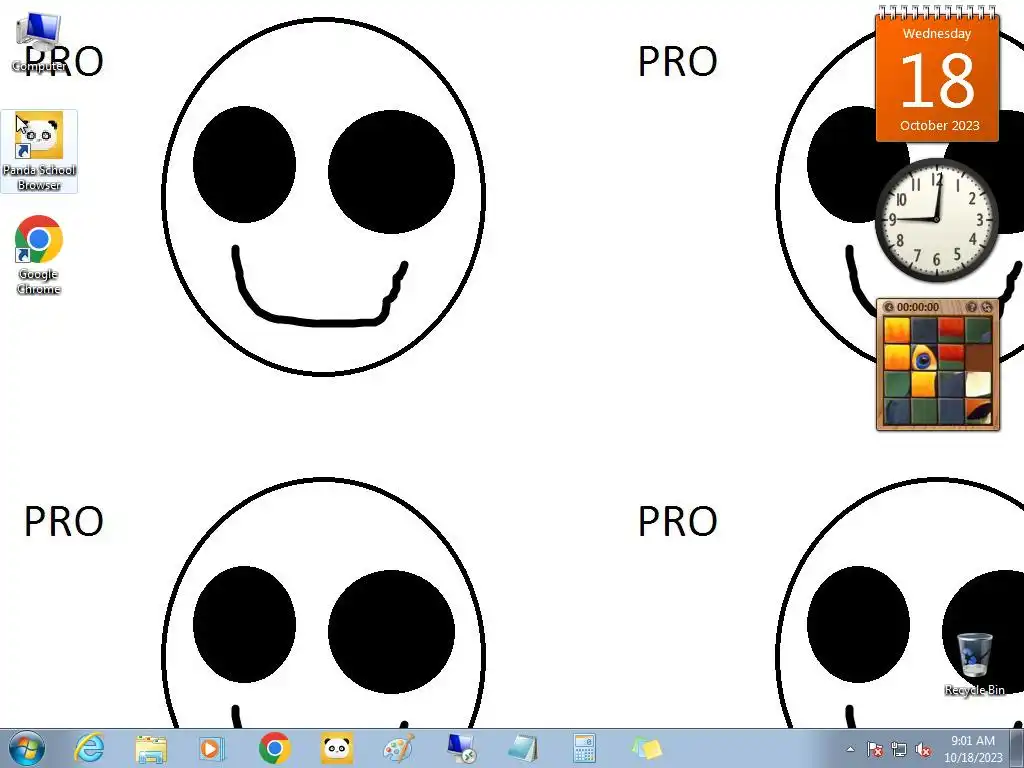This screenshot has width=1024, height=768.
Task: Open the taskbar clock showing 9:01 AM
Action: 972,749
